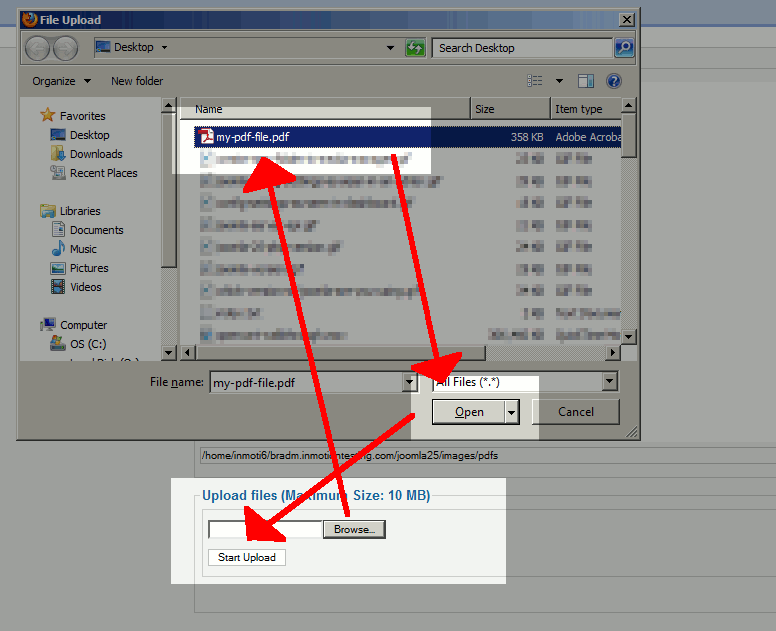Click Start Upload on the web page
The image size is (776, 631).
tap(246, 557)
